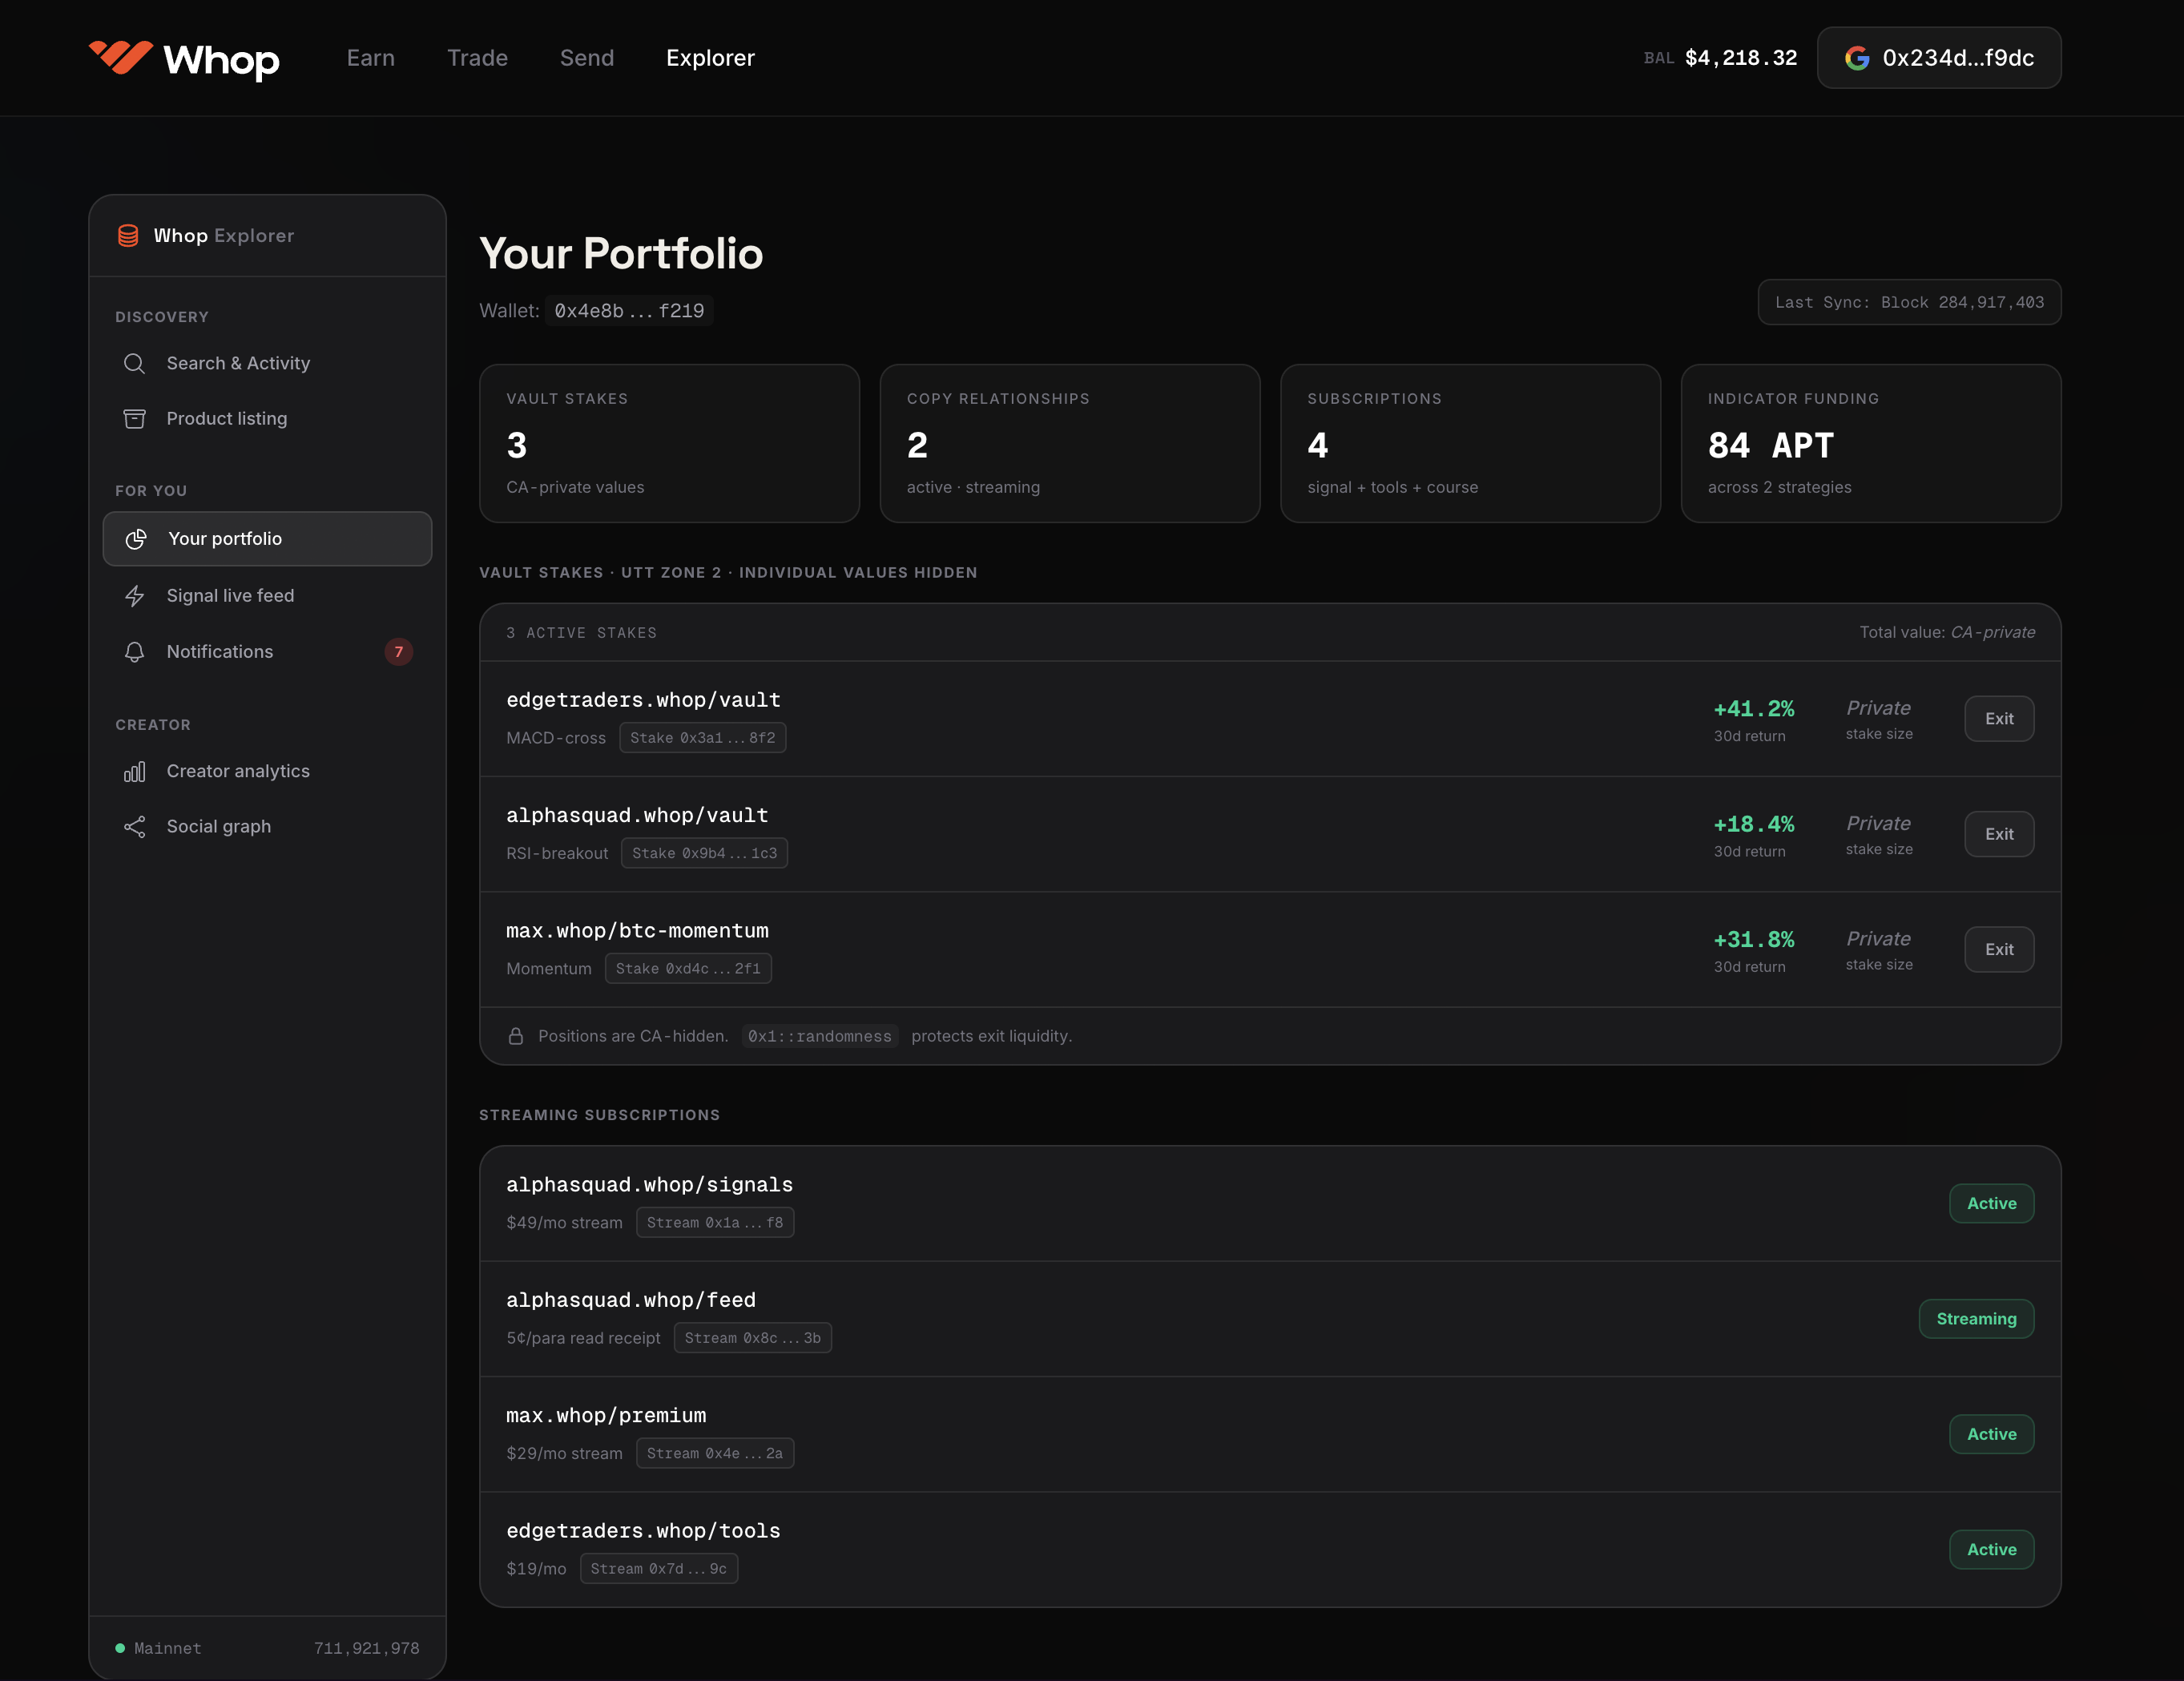
Task: Click the Creator analytics bar chart icon
Action: click(134, 771)
